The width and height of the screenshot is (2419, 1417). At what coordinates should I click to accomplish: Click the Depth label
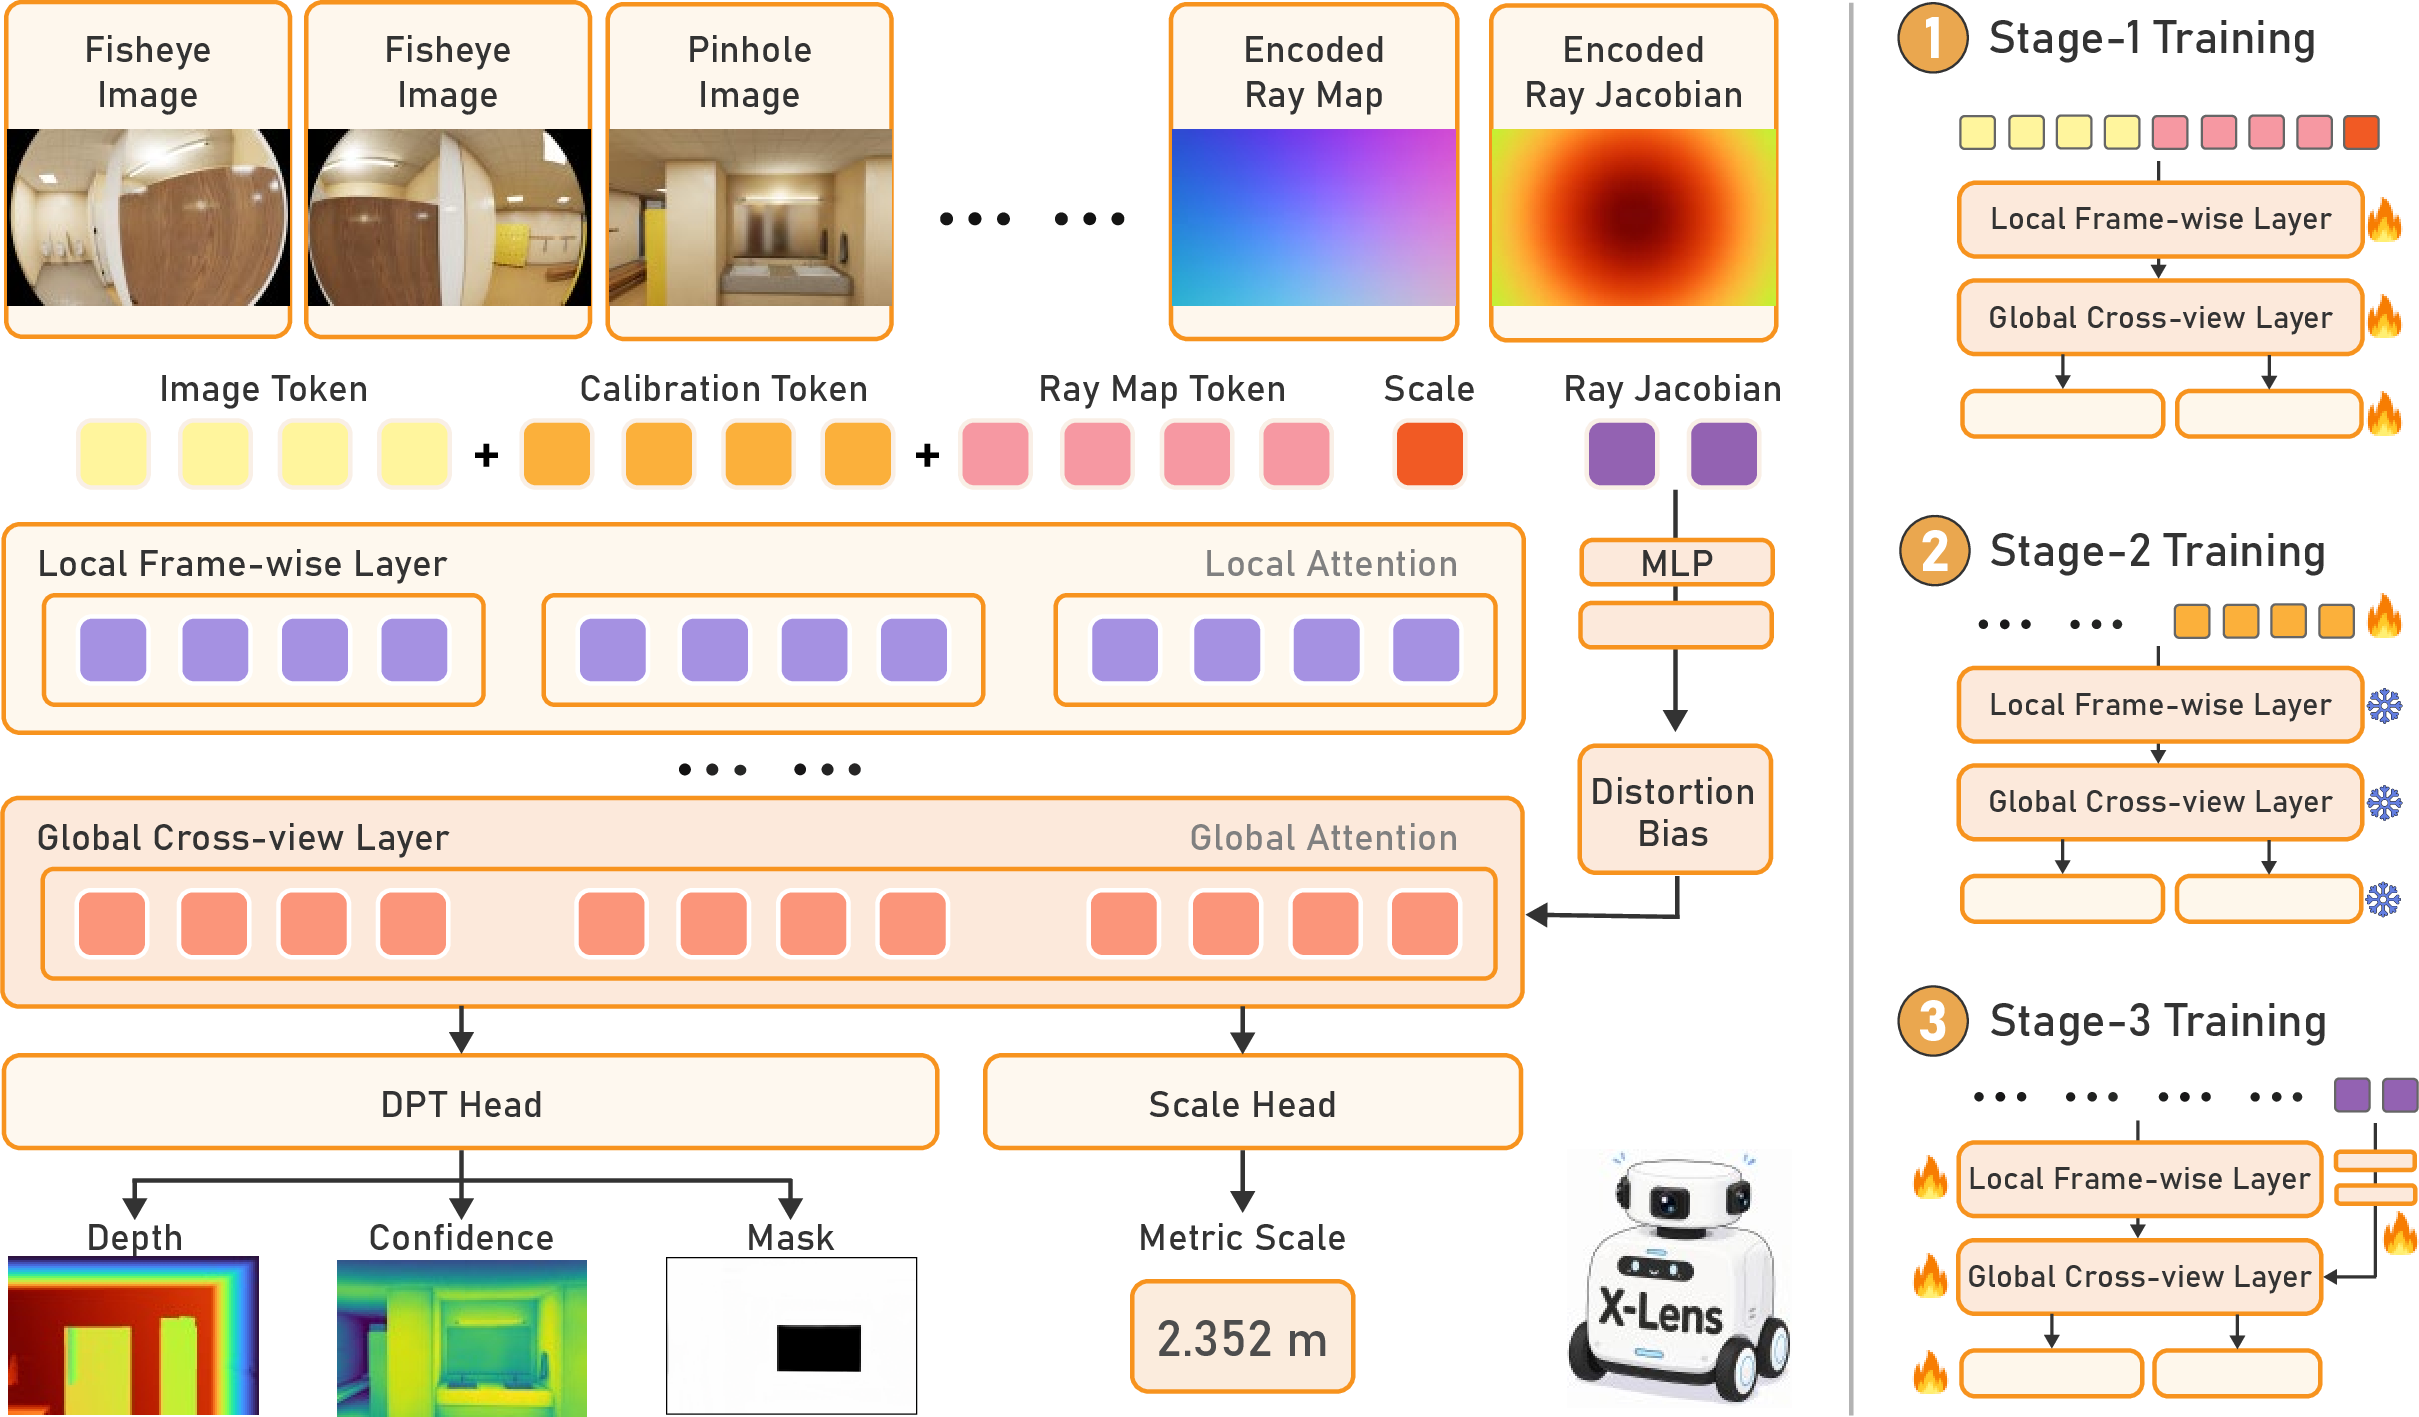pos(135,1238)
